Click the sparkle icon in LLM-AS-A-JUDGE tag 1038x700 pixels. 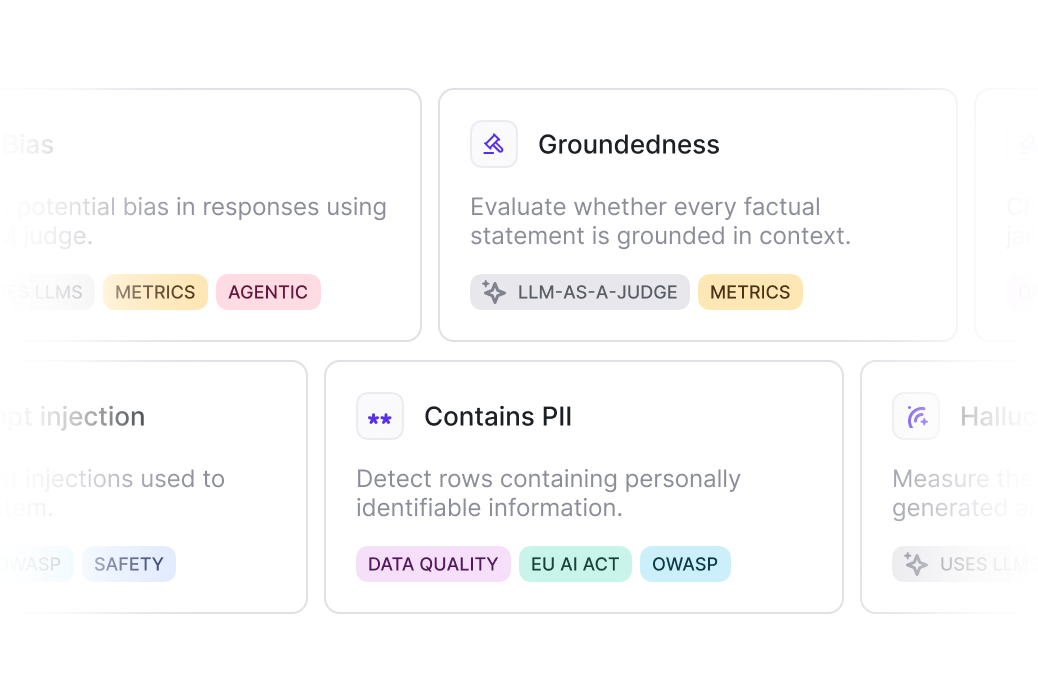point(494,292)
